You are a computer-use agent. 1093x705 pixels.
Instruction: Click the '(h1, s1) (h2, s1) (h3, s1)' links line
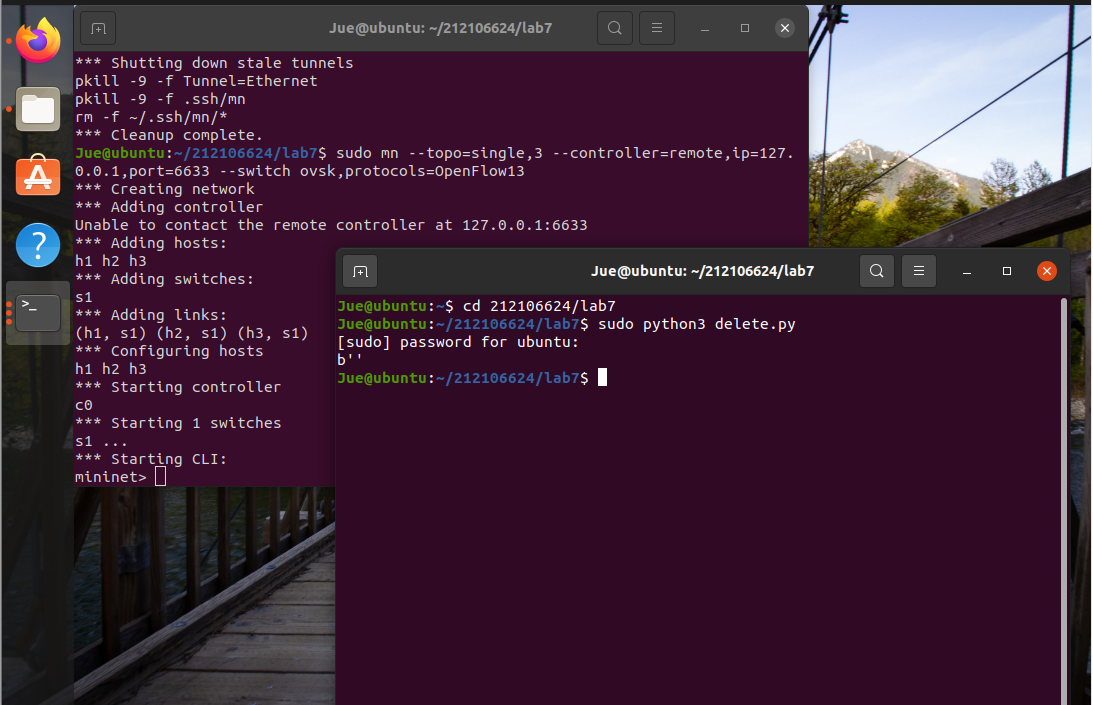click(x=192, y=333)
